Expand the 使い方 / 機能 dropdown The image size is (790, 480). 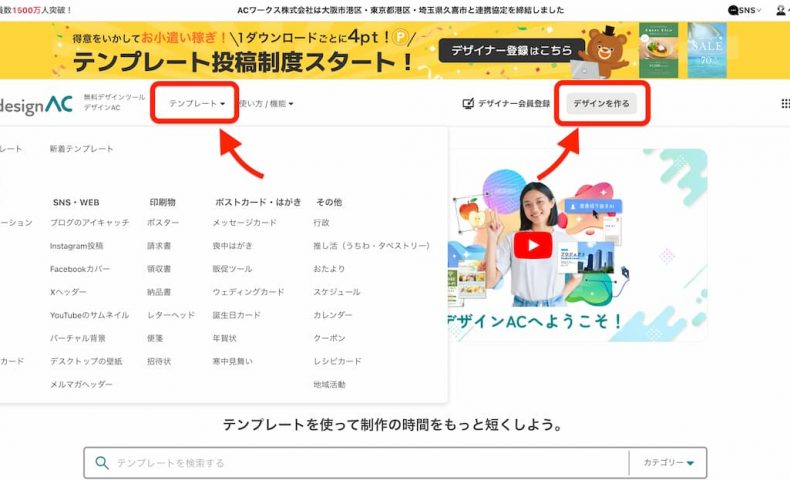[266, 104]
